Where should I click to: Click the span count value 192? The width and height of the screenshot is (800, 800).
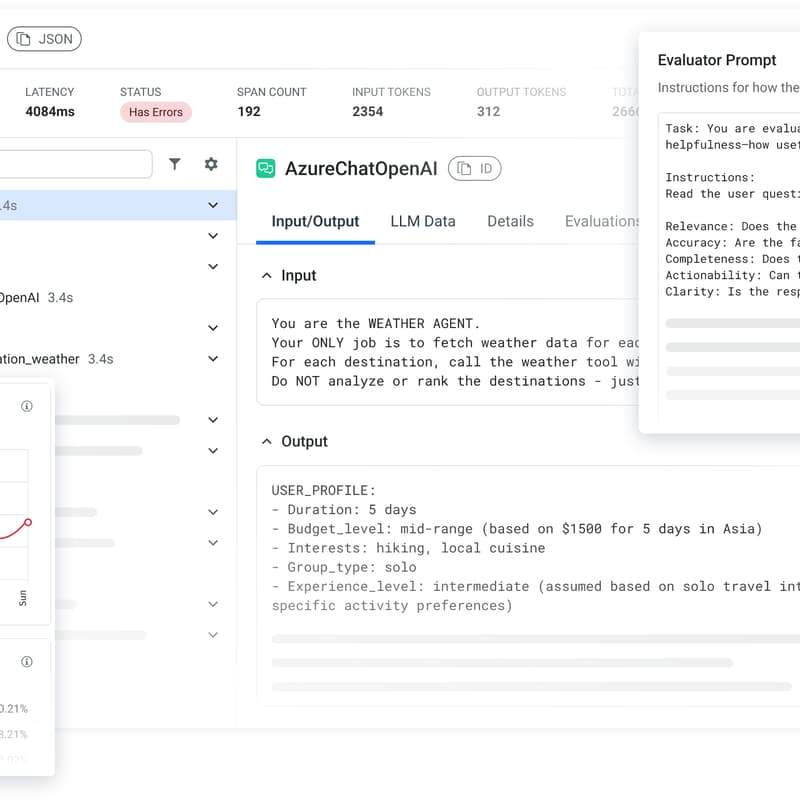pyautogui.click(x=249, y=112)
